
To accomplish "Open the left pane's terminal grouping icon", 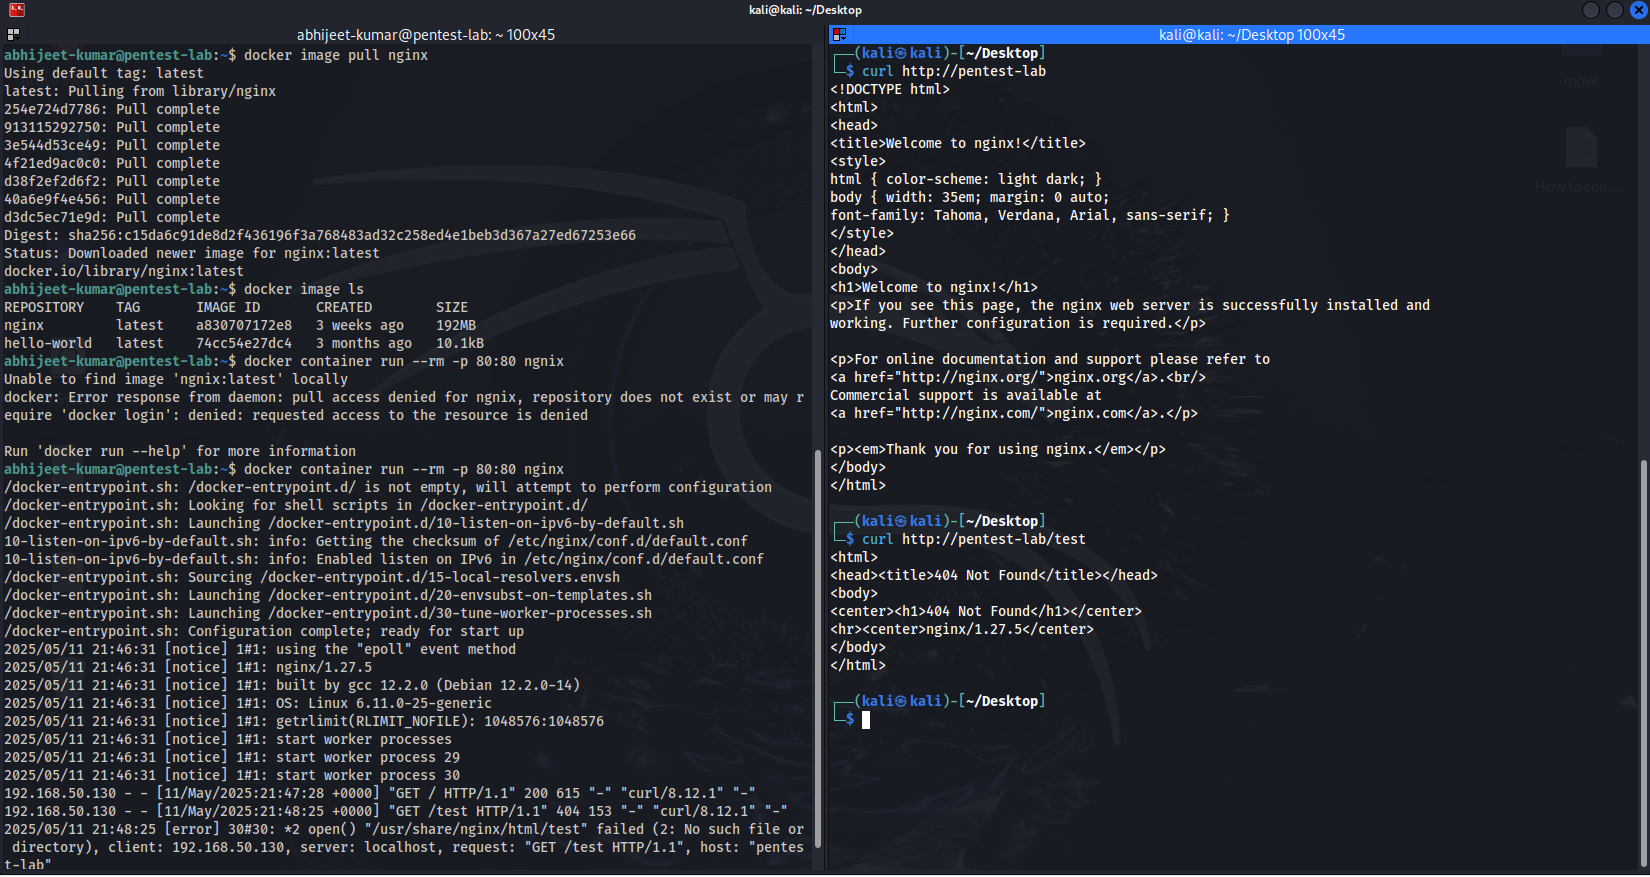I will (13, 34).
